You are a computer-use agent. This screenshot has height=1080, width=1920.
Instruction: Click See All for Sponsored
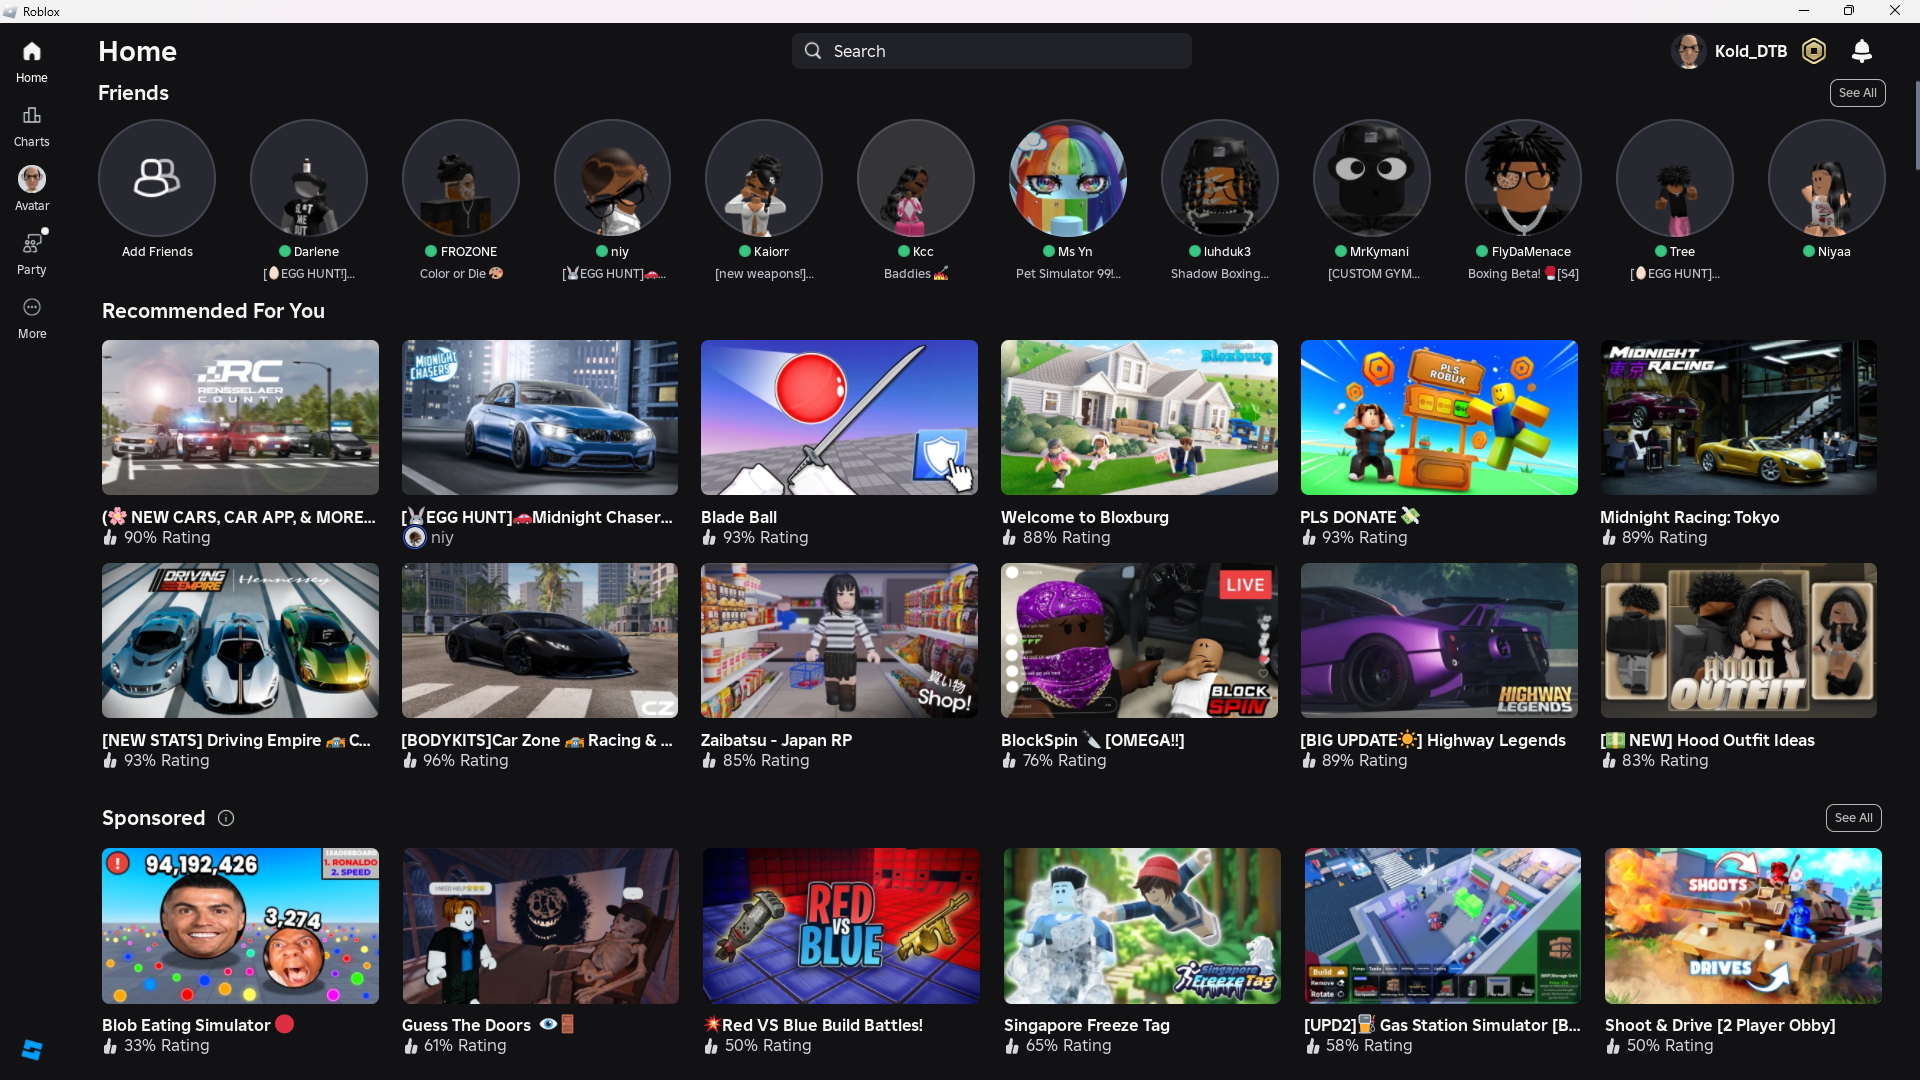1853,818
